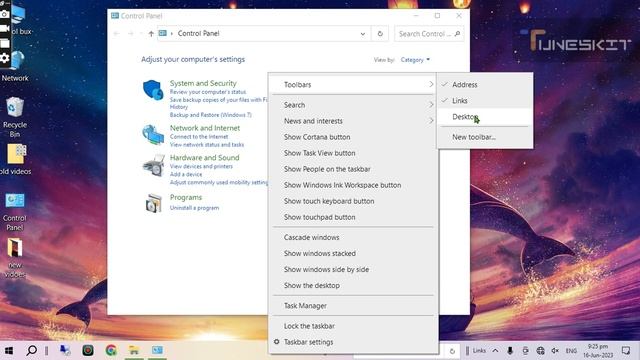The image size is (640, 360).
Task: Switch to Control Panel taskbar button
Action: pyautogui.click(x=157, y=350)
